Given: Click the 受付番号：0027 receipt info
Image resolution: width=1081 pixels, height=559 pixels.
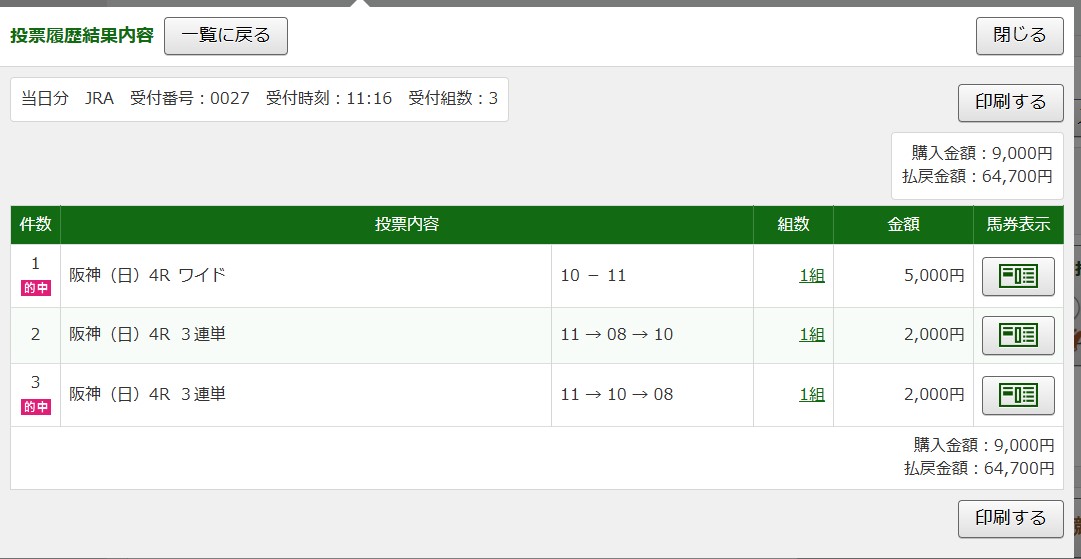Looking at the screenshot, I should tap(190, 99).
